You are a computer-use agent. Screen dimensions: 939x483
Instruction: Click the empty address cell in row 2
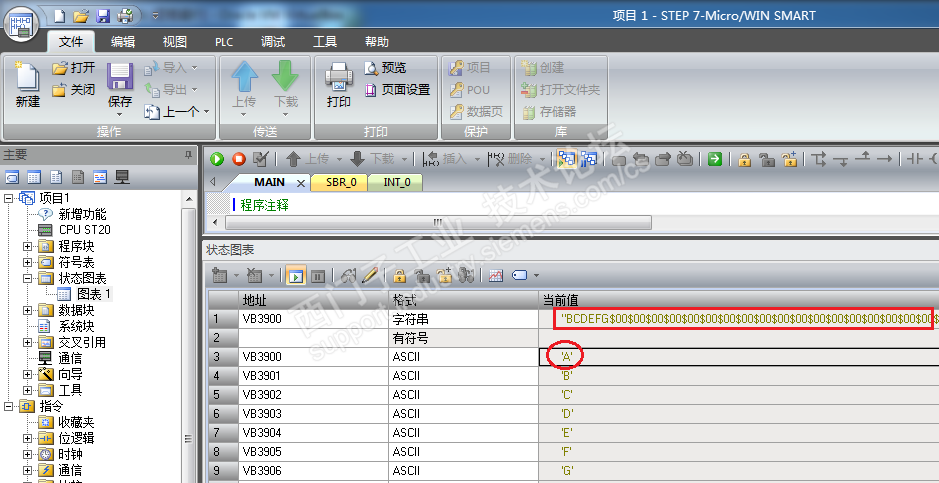click(313, 338)
